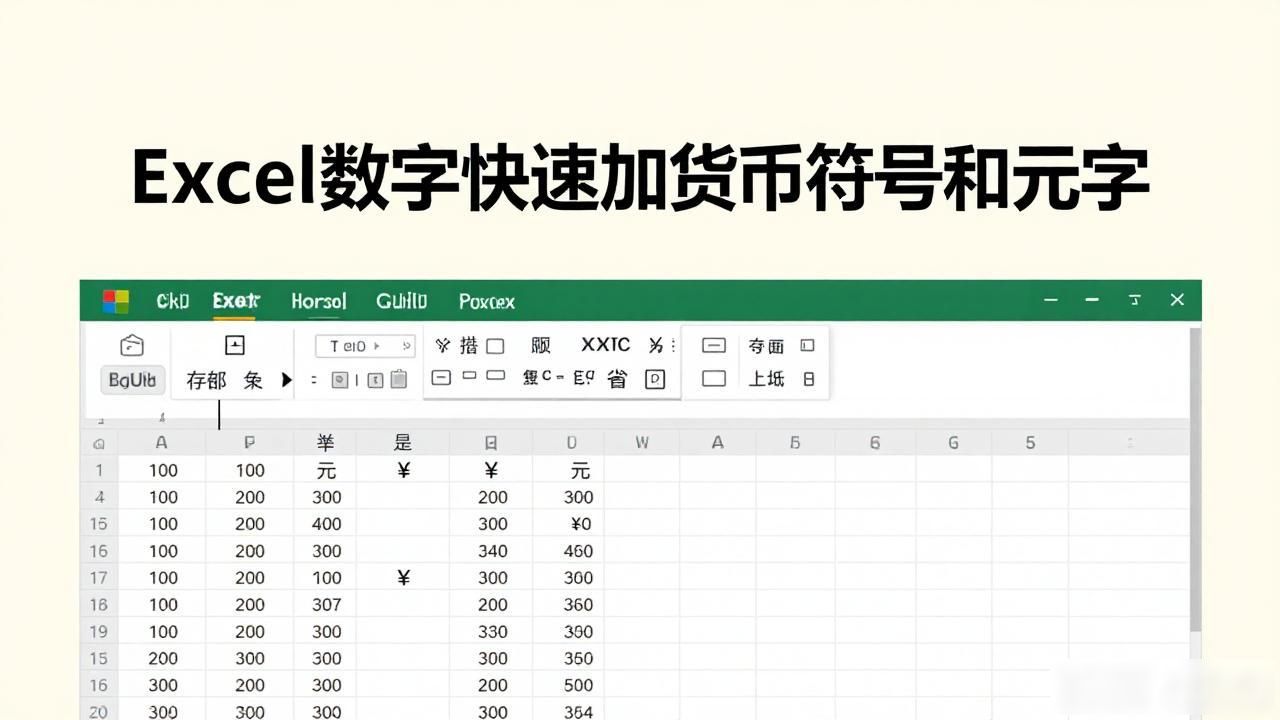
Task: Click the minus-box icon left of 夺面
Action: click(714, 346)
